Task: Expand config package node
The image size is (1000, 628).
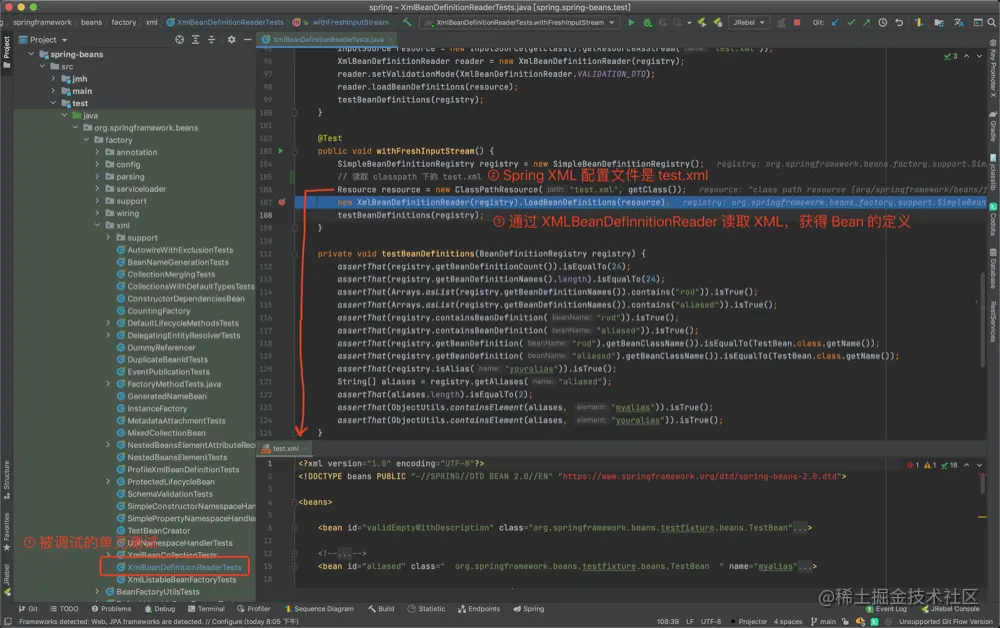Action: point(97,164)
